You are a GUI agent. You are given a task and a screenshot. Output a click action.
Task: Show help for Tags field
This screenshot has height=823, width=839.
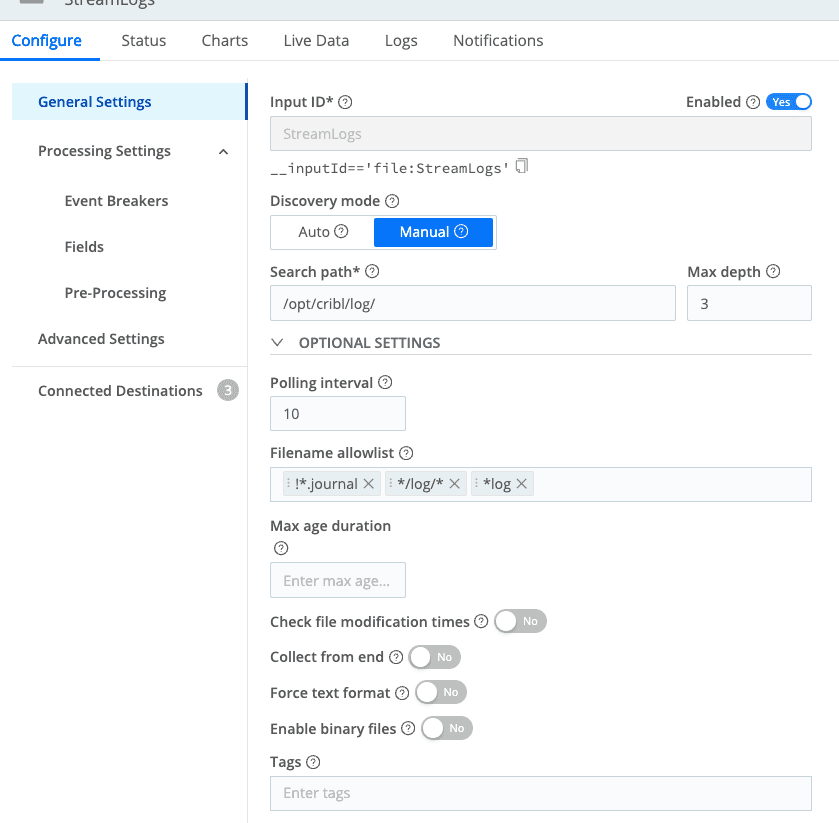pos(313,762)
